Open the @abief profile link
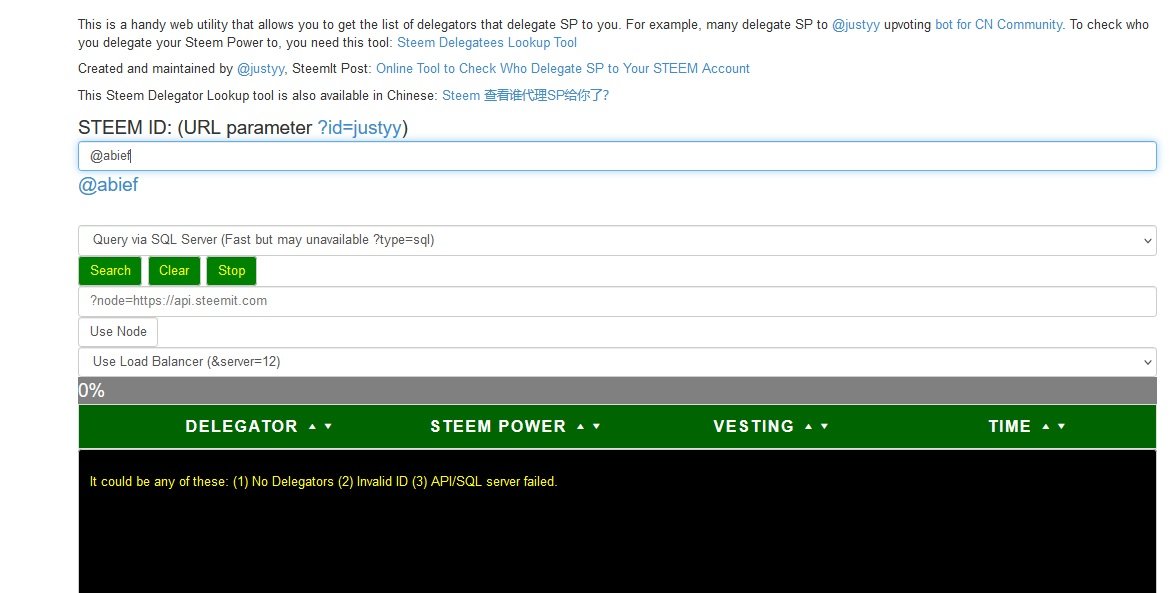The height and width of the screenshot is (593, 1176). coord(108,185)
